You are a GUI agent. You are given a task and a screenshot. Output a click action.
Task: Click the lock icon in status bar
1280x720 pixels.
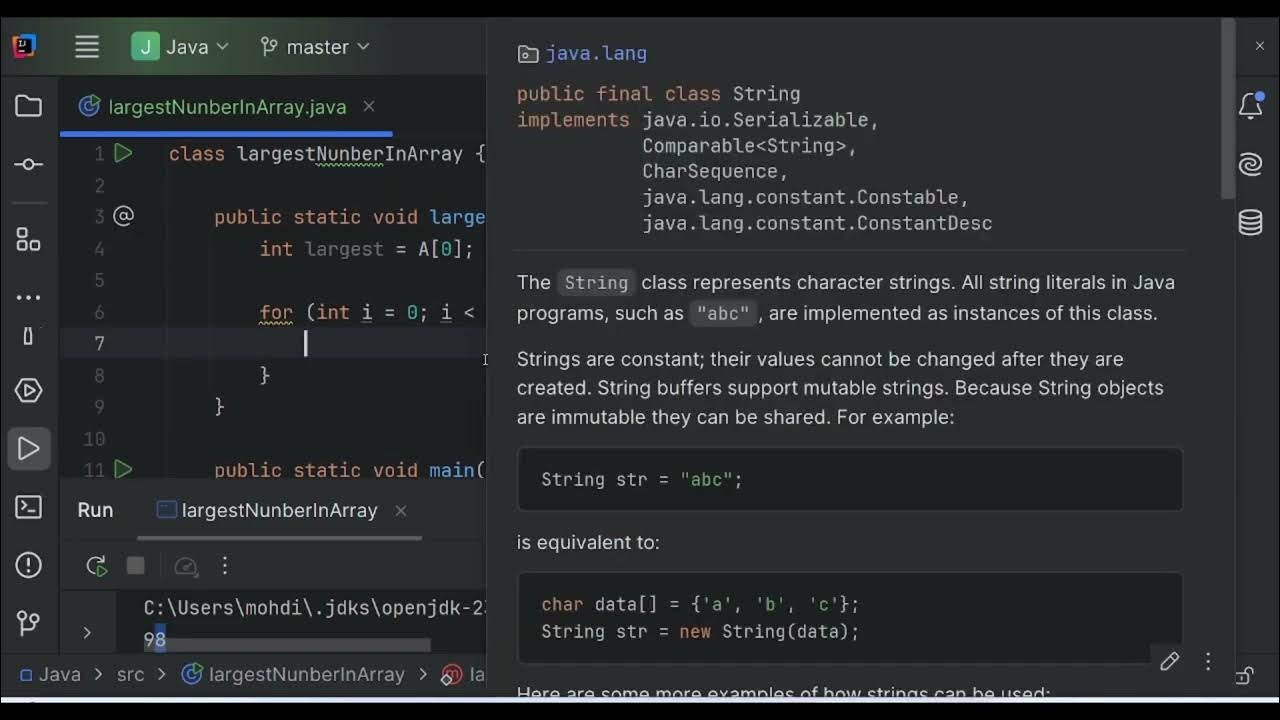(1246, 676)
